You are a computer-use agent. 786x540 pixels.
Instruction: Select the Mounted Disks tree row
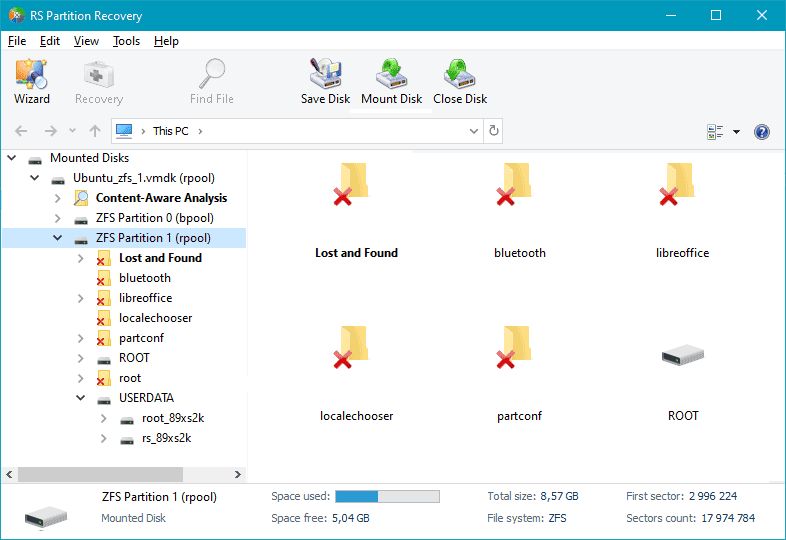(x=89, y=158)
